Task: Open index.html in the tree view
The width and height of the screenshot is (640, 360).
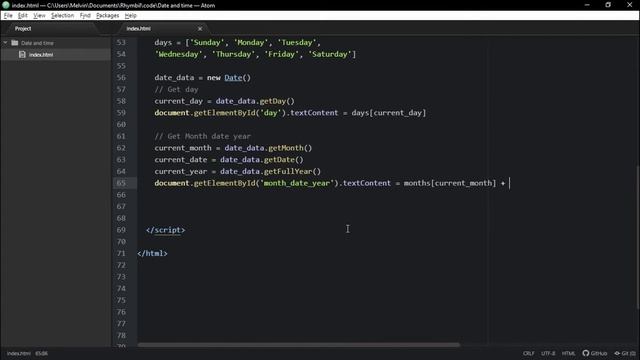Action: pos(41,55)
